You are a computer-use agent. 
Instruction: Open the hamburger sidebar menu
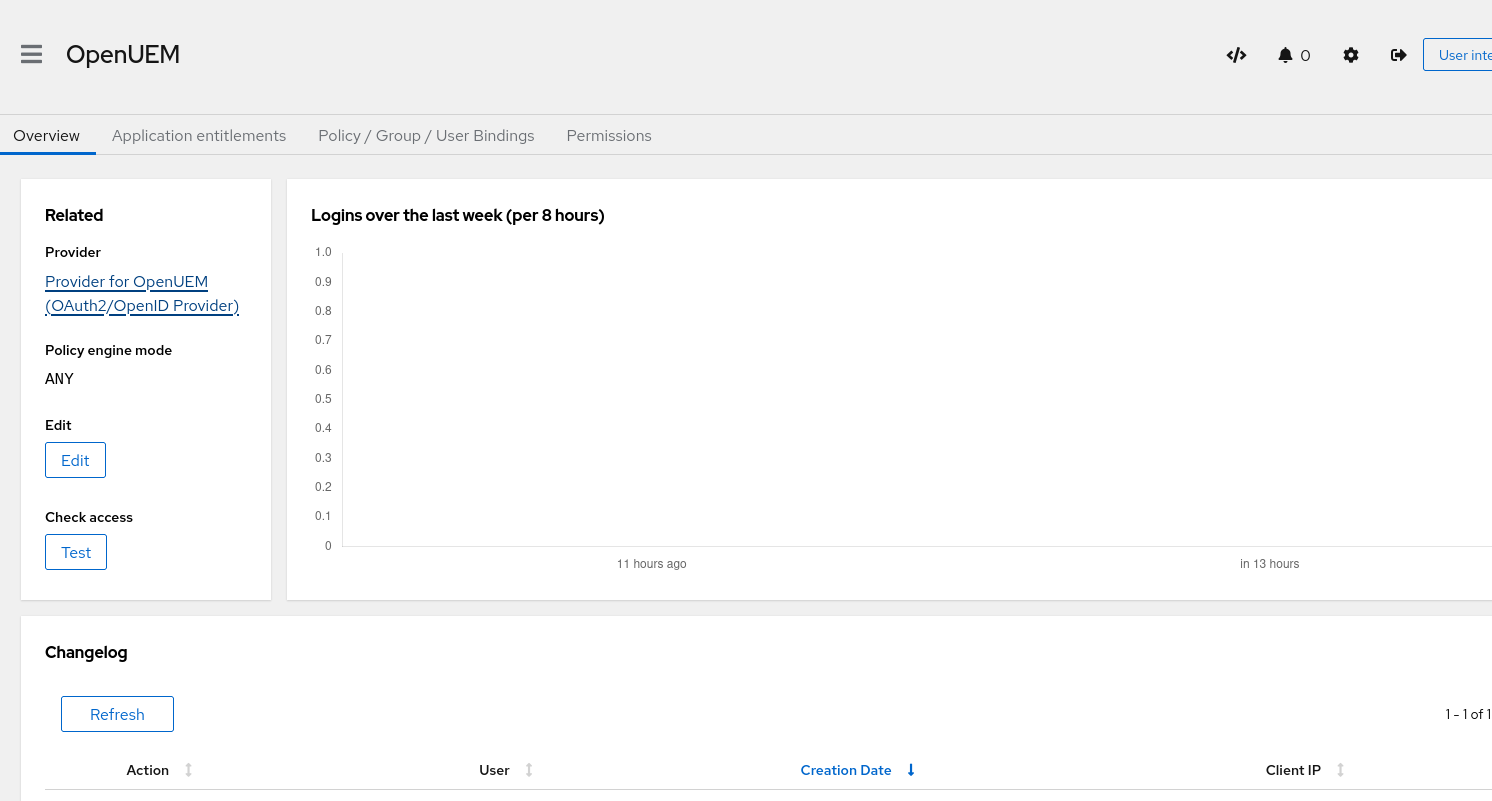32,55
